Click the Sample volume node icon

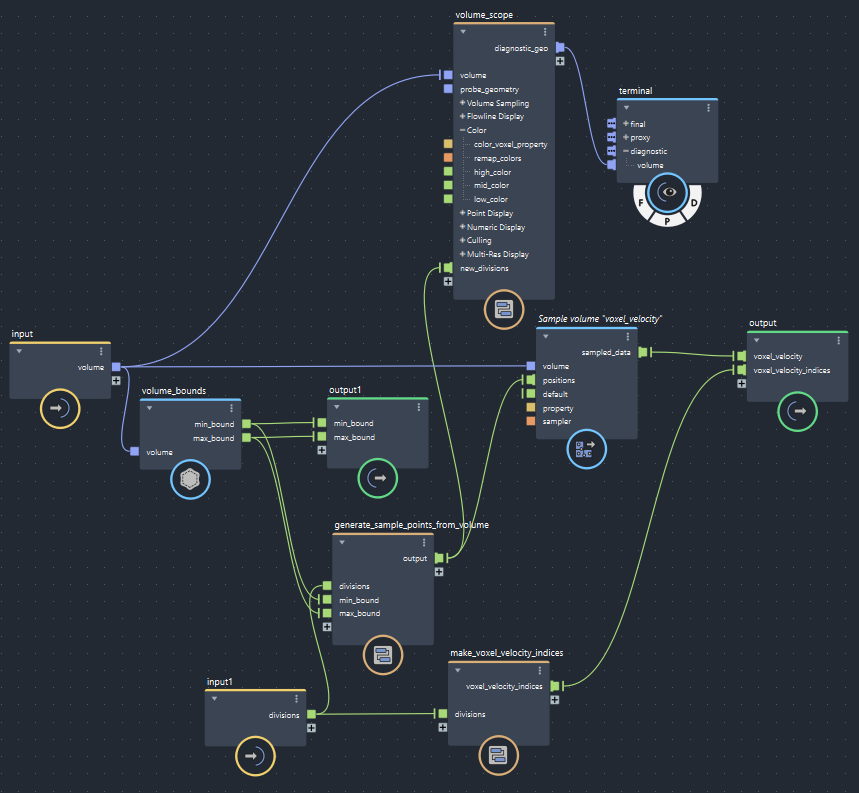(586, 449)
